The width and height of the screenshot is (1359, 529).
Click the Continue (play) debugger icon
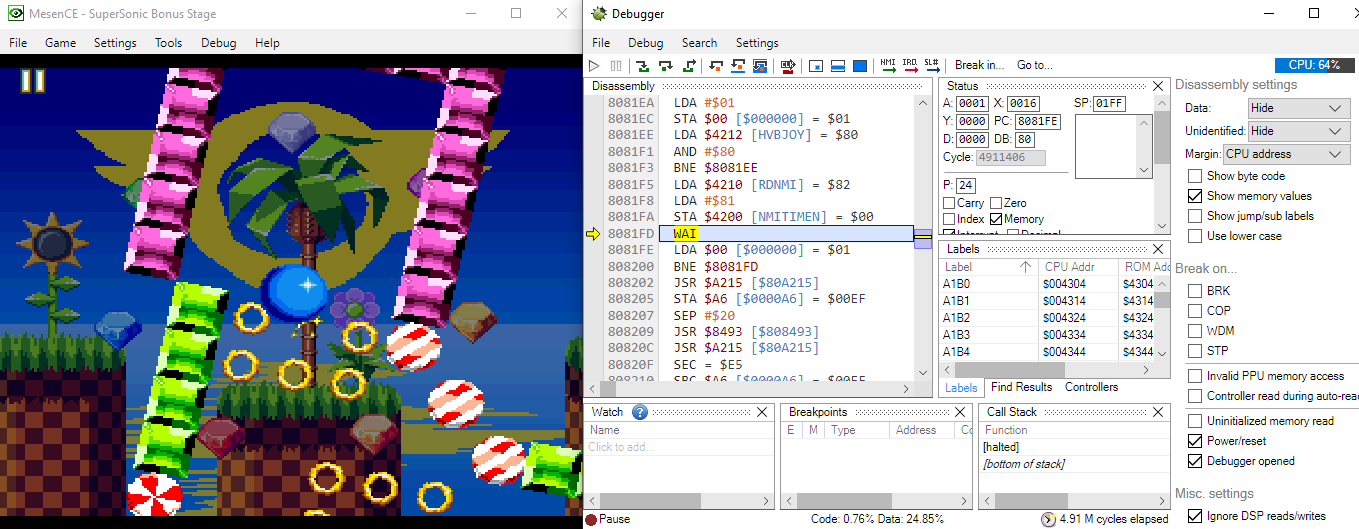pyautogui.click(x=595, y=66)
